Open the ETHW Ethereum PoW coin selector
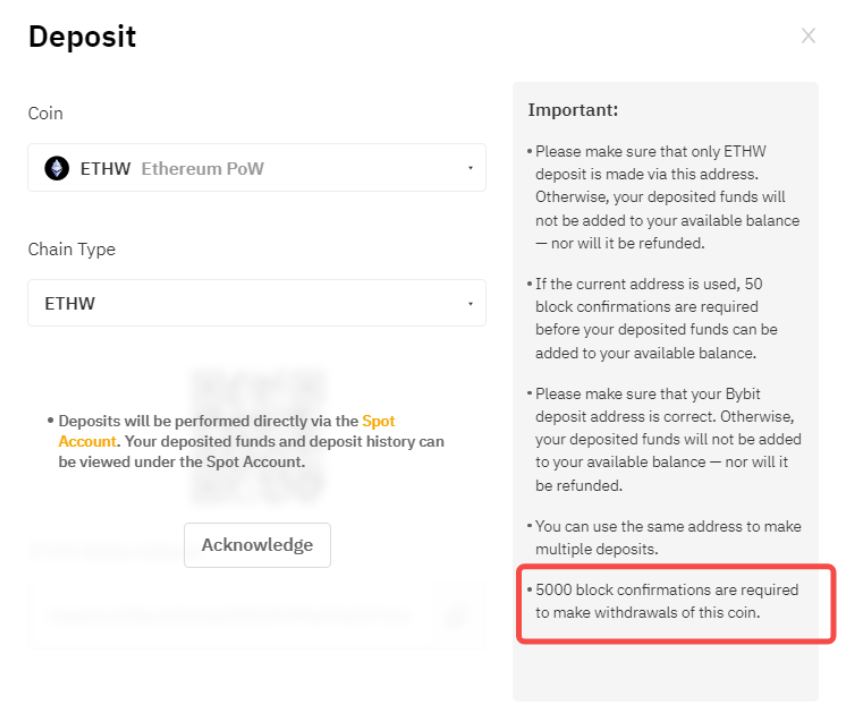Image resolution: width=865 pixels, height=714 pixels. (256, 168)
